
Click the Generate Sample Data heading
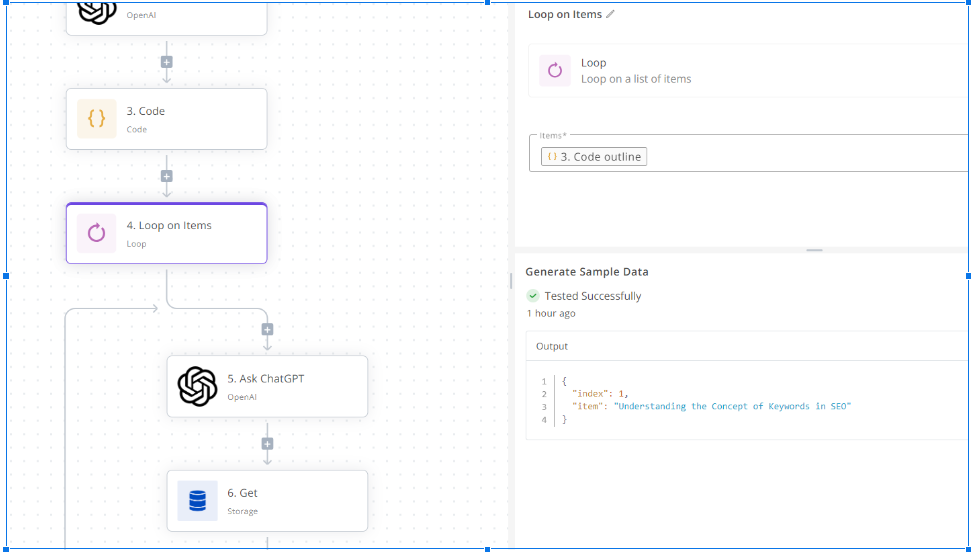(x=587, y=271)
